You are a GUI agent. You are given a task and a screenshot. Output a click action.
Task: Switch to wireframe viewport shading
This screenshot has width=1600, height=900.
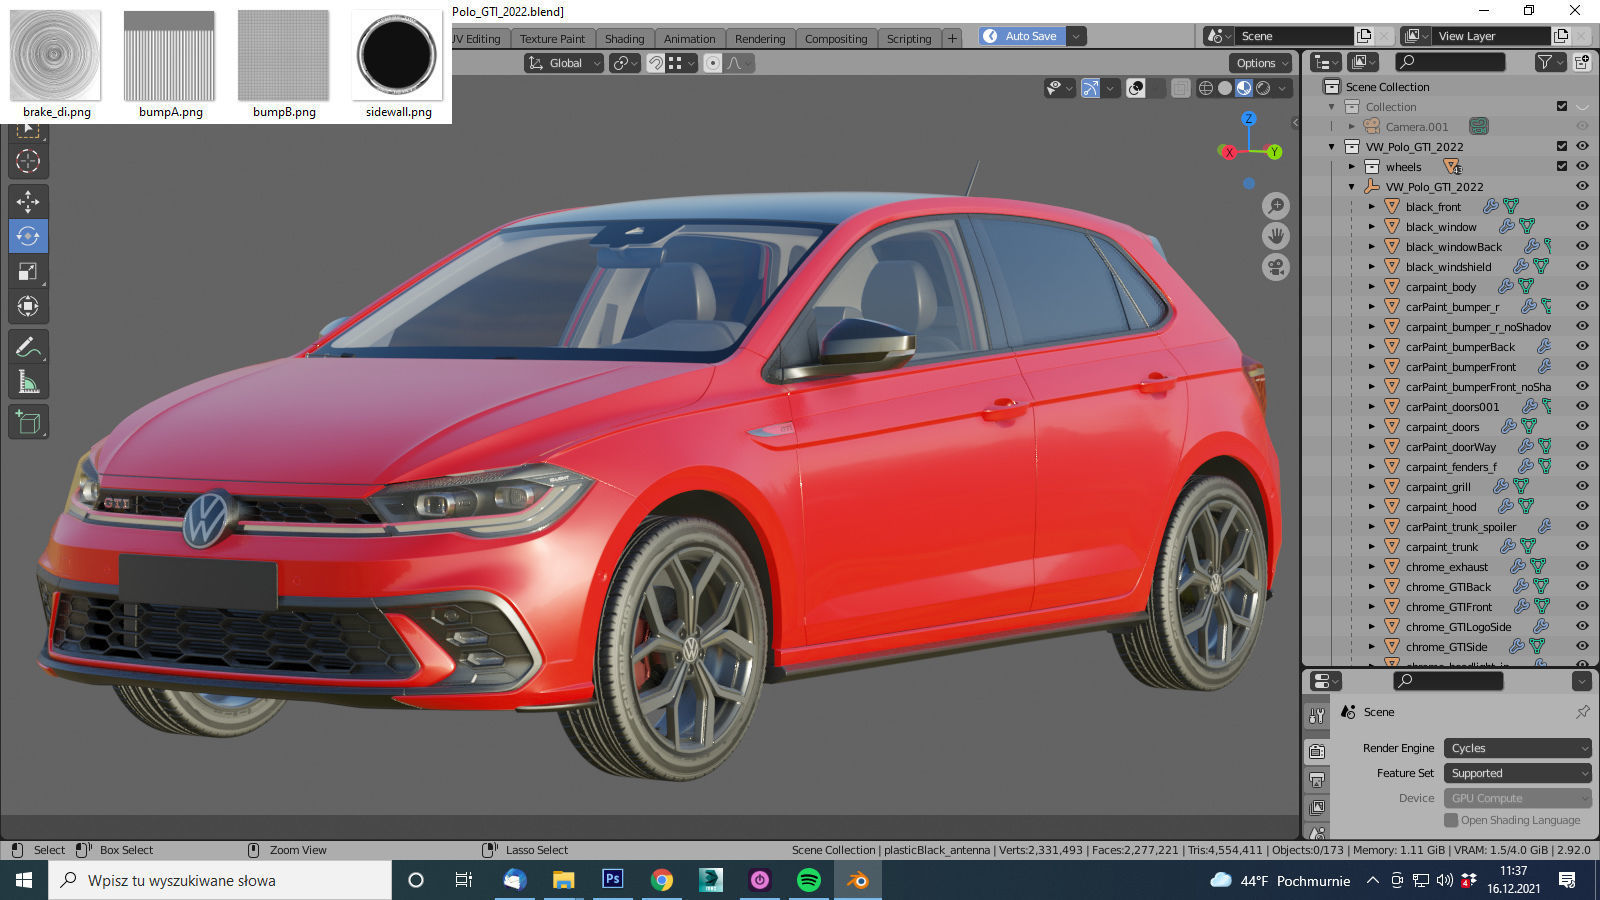[x=1206, y=88]
